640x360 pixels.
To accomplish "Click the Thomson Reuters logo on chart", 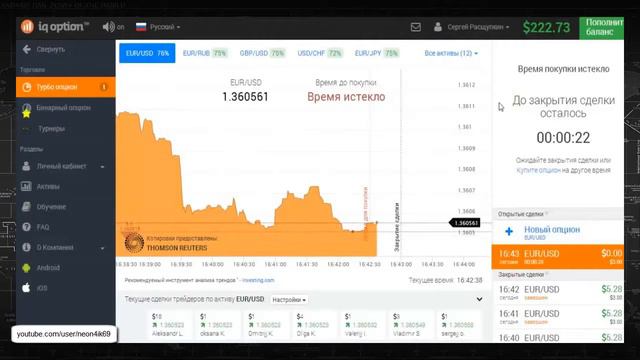I will [x=134, y=243].
